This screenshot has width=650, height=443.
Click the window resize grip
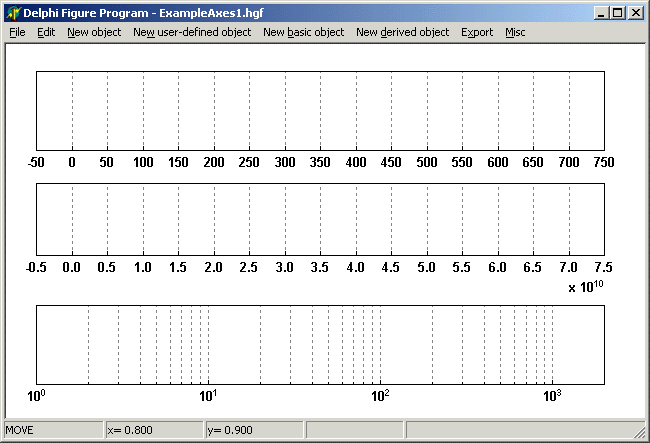tap(640, 432)
